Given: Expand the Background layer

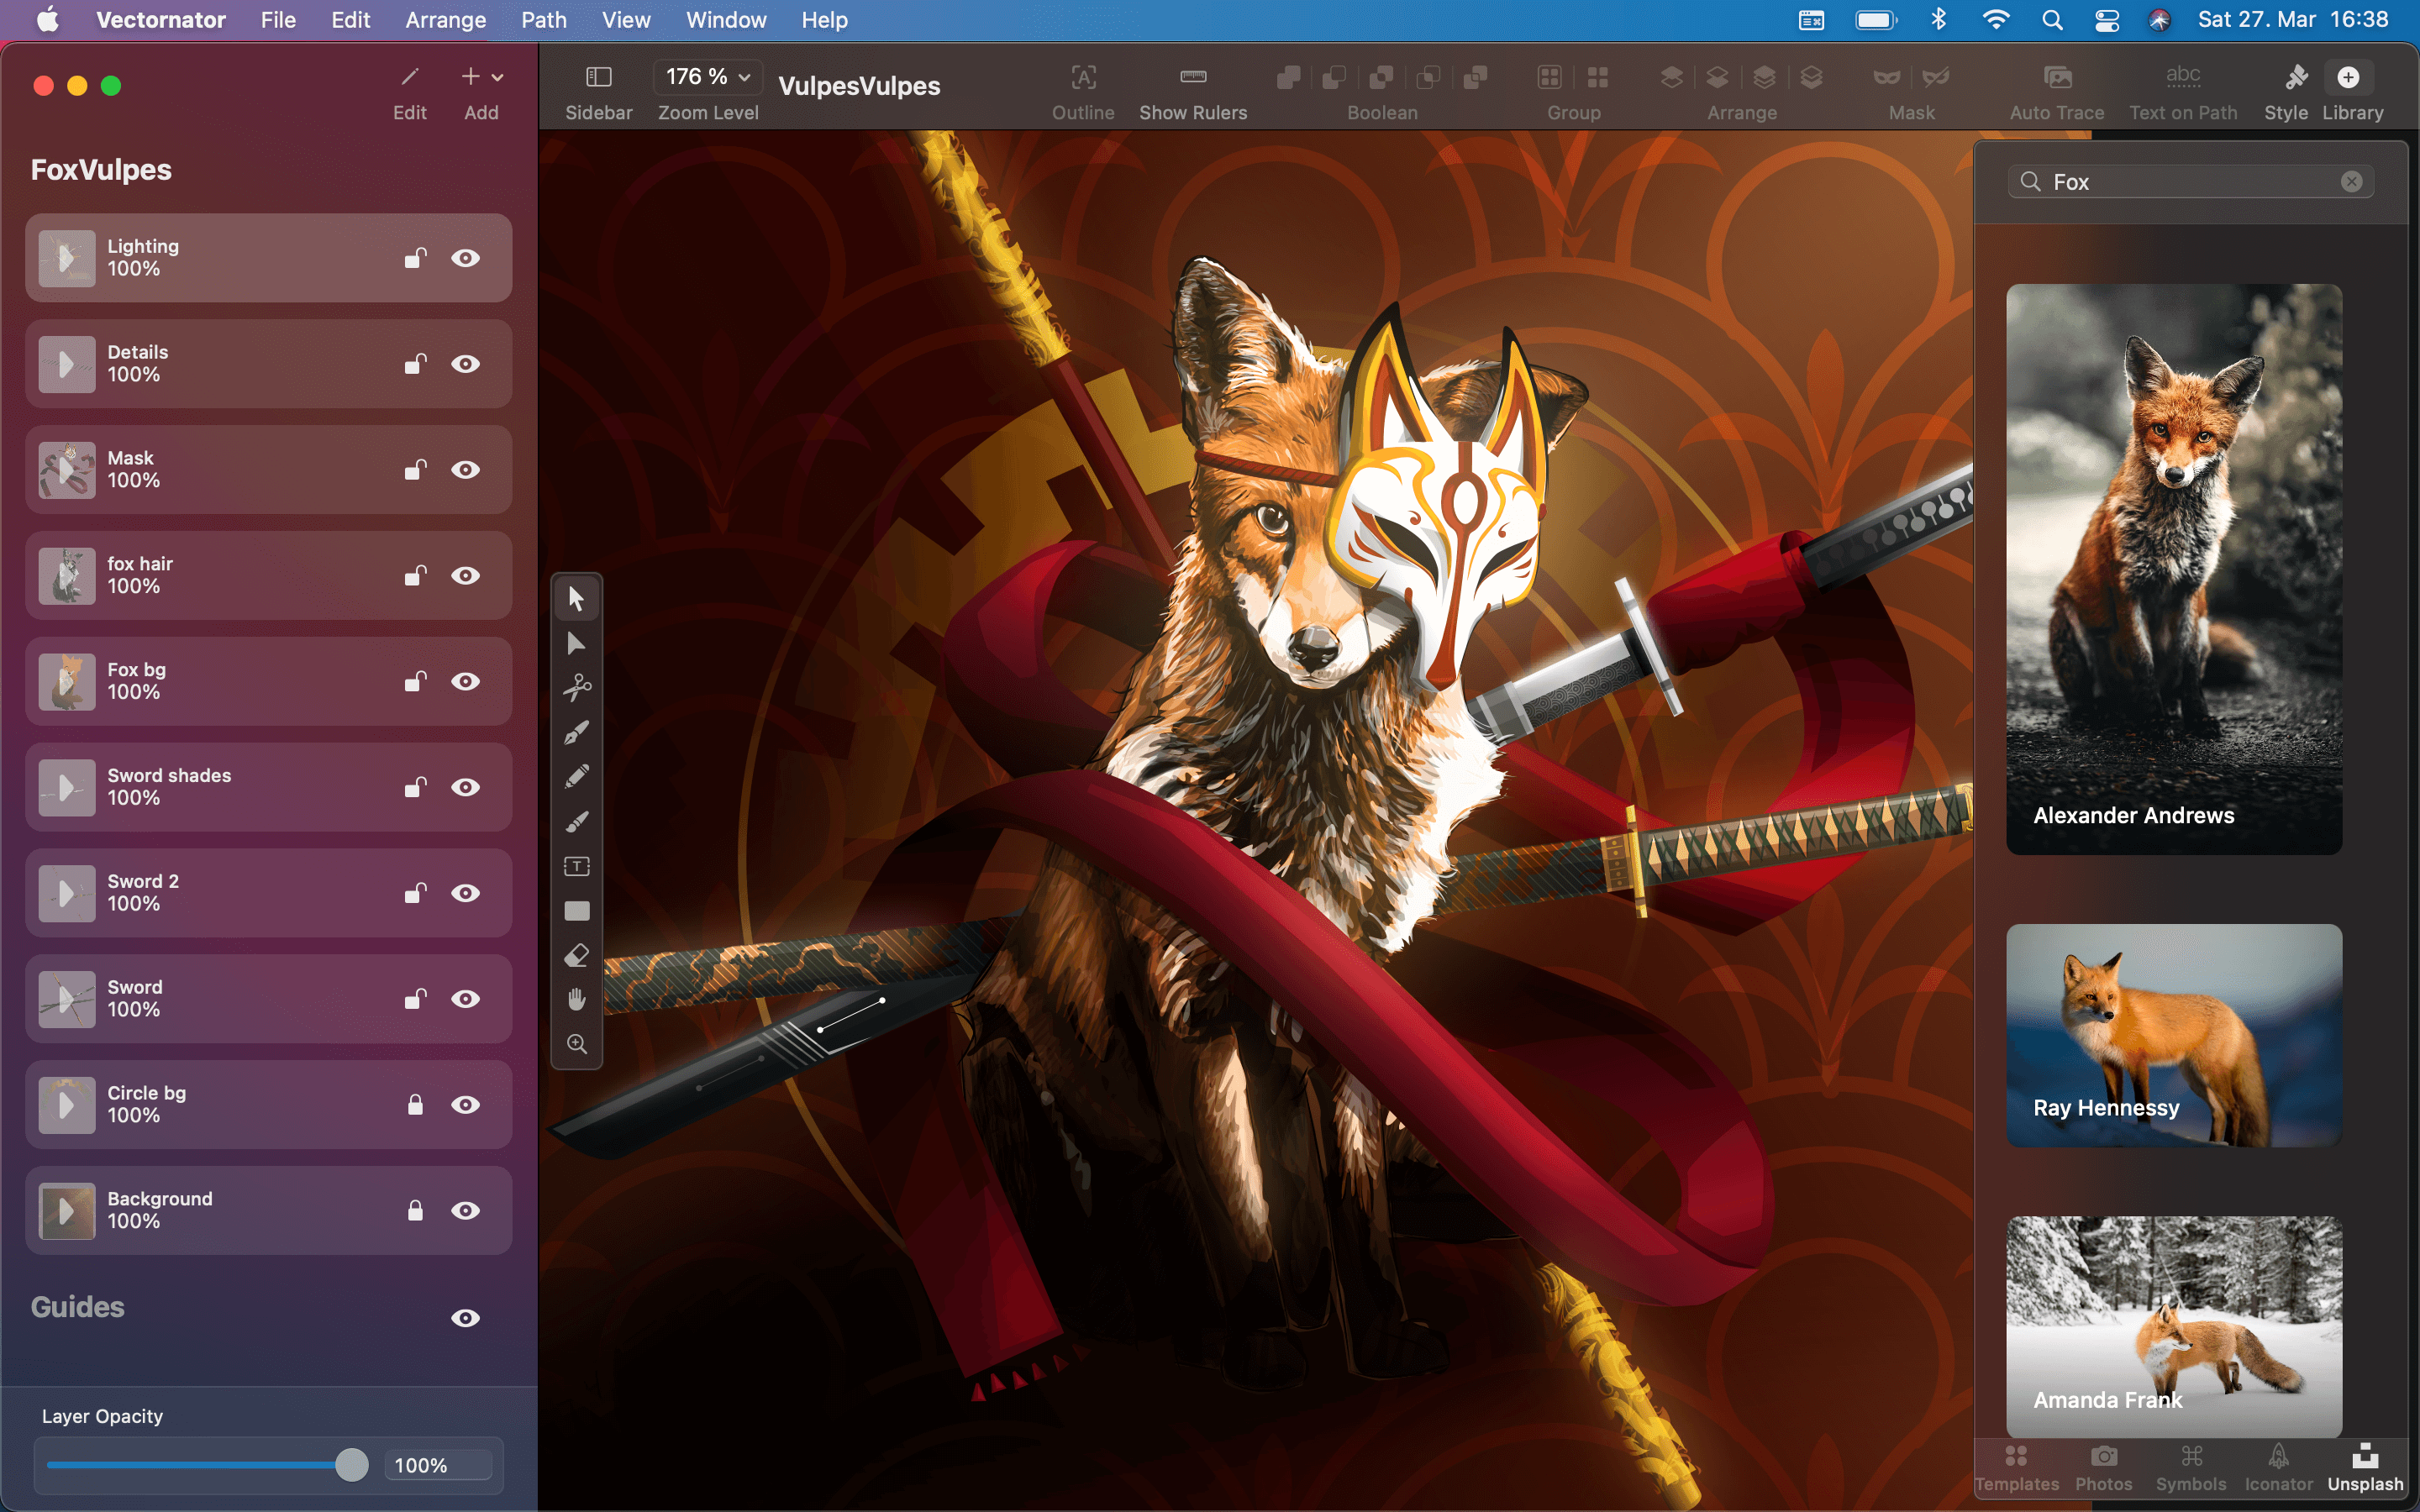Looking at the screenshot, I should 66,1211.
